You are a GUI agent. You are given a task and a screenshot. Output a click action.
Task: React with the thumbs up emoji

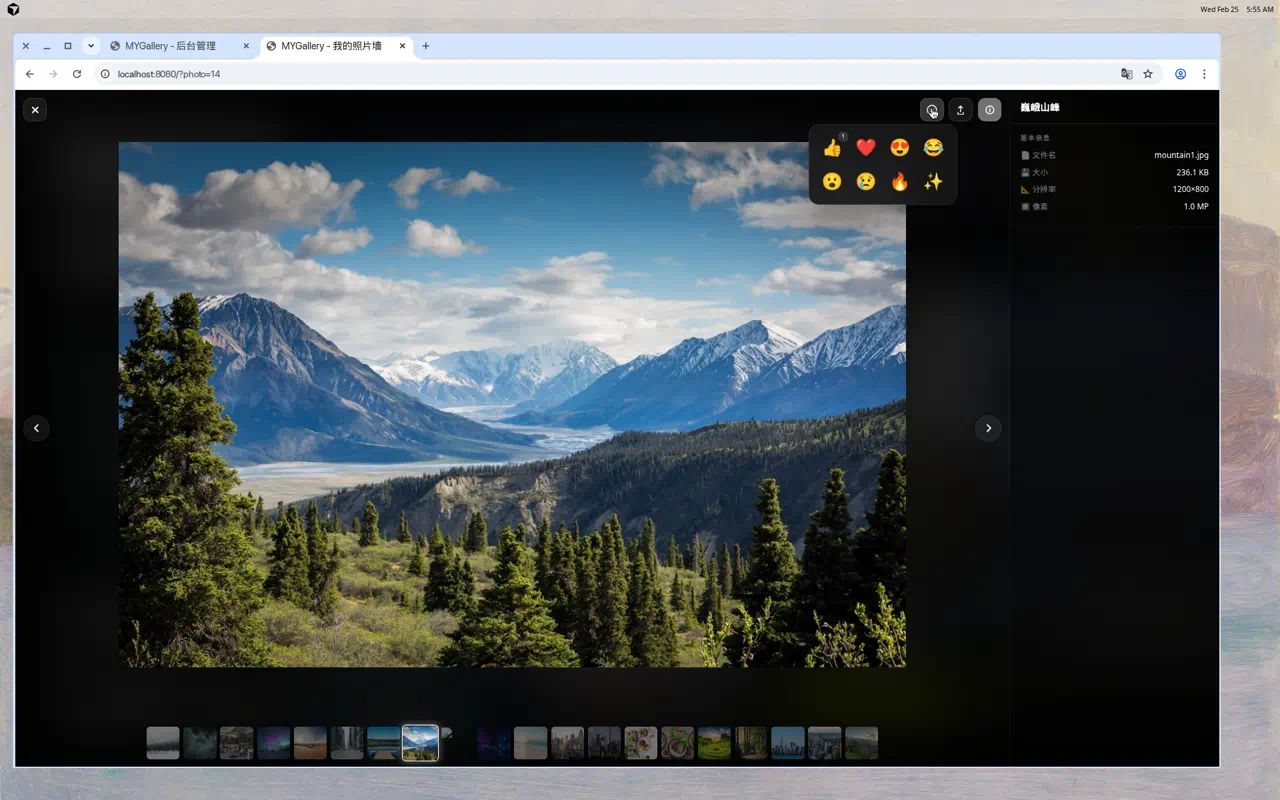832,148
